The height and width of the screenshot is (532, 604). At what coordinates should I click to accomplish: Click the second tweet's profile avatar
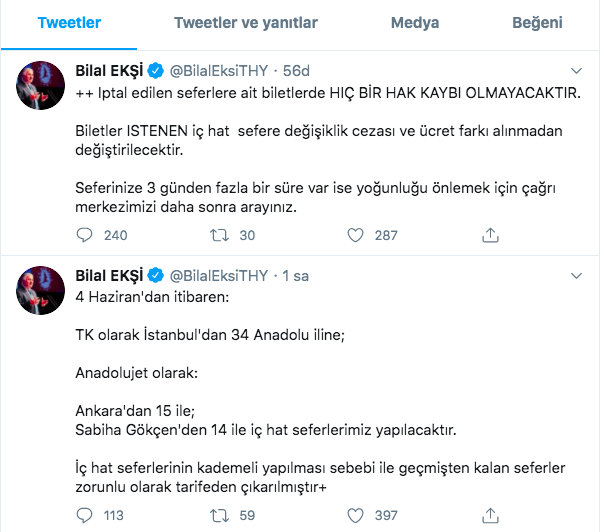pos(41,291)
